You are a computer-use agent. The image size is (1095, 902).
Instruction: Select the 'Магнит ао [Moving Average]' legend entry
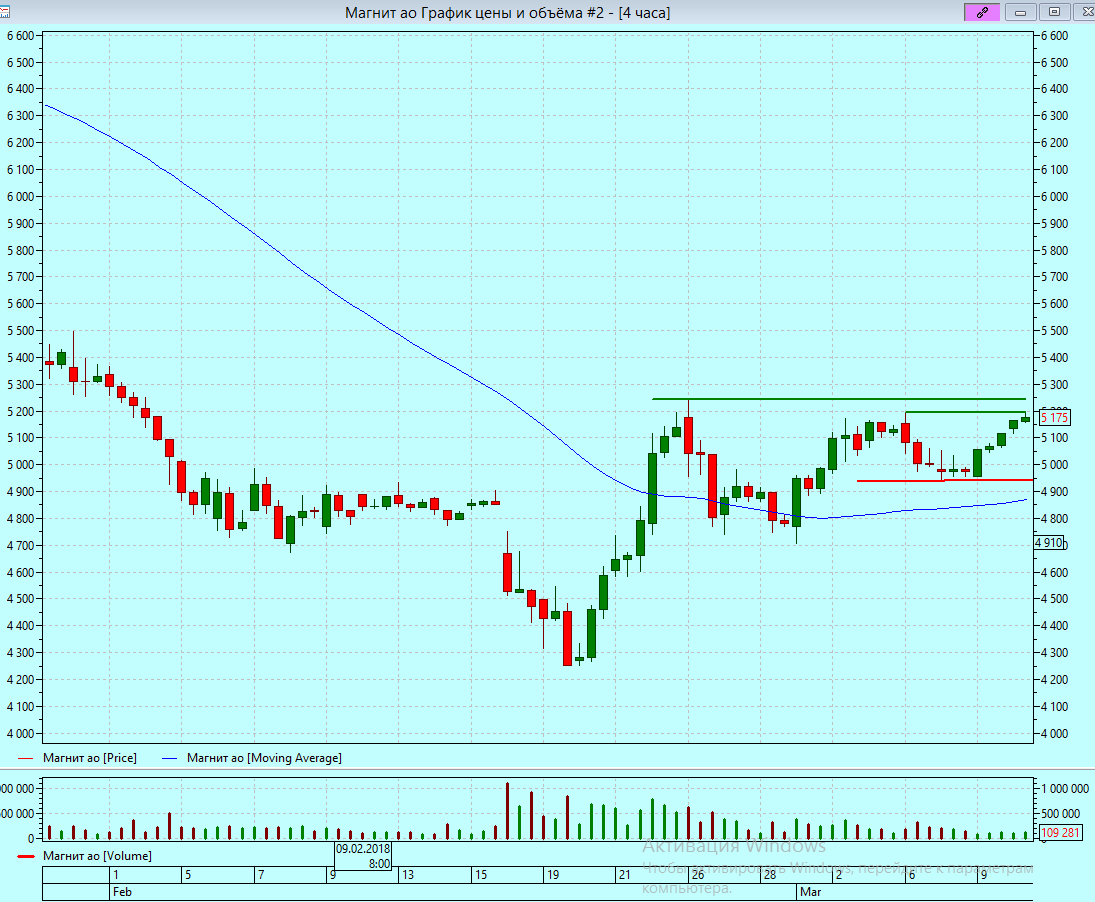tap(264, 757)
